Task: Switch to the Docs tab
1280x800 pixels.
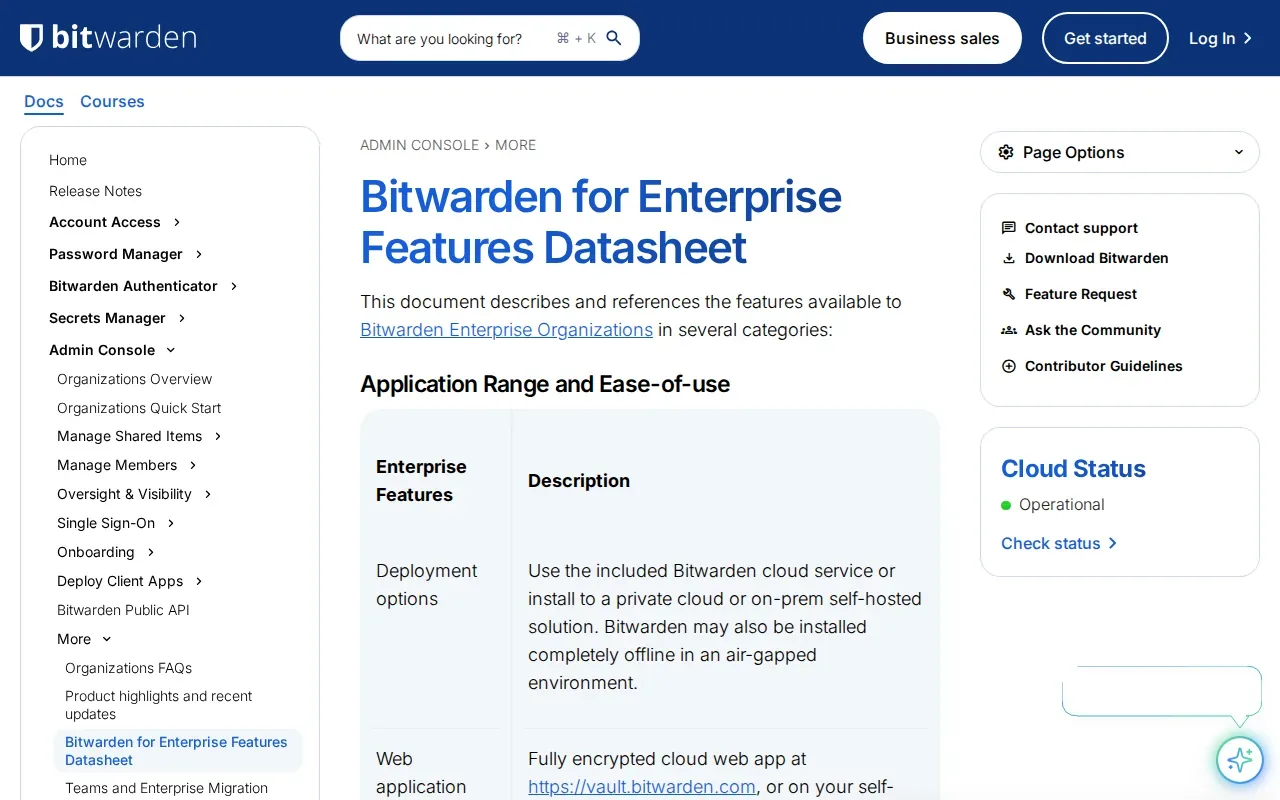Action: pos(44,102)
